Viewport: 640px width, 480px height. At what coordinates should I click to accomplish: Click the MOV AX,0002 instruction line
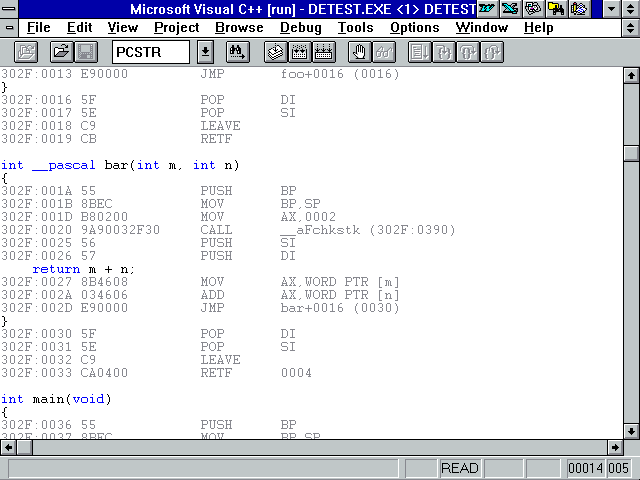click(x=169, y=217)
